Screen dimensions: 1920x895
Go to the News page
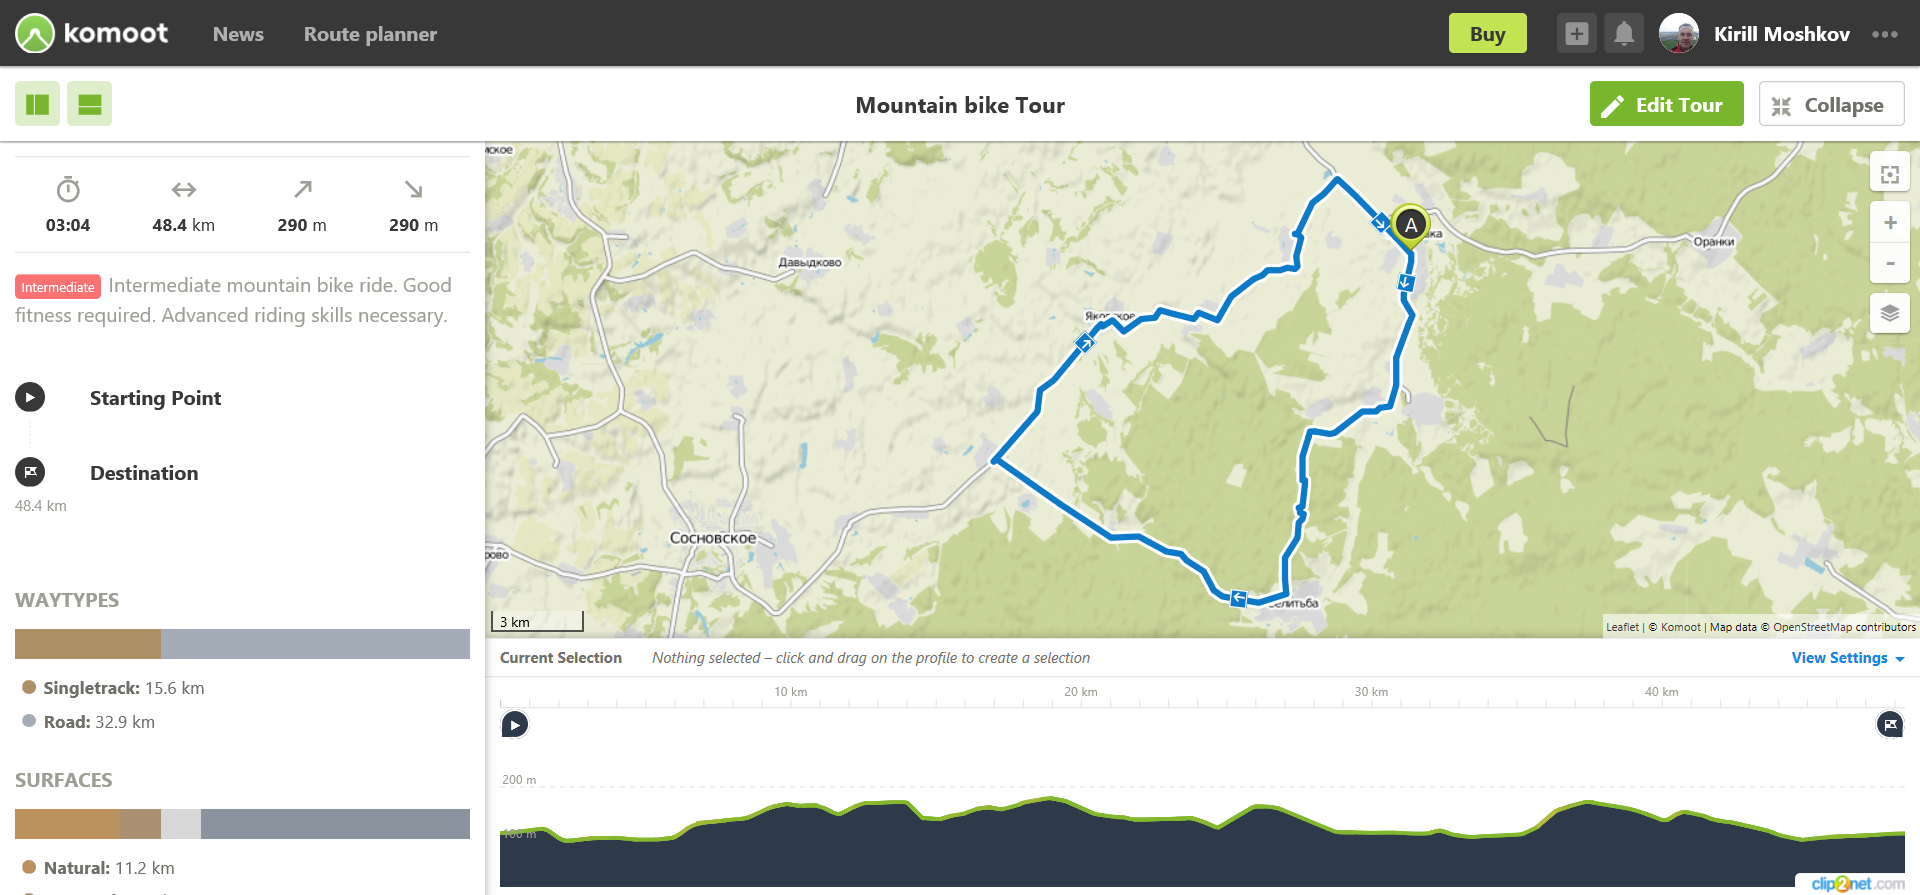[238, 34]
